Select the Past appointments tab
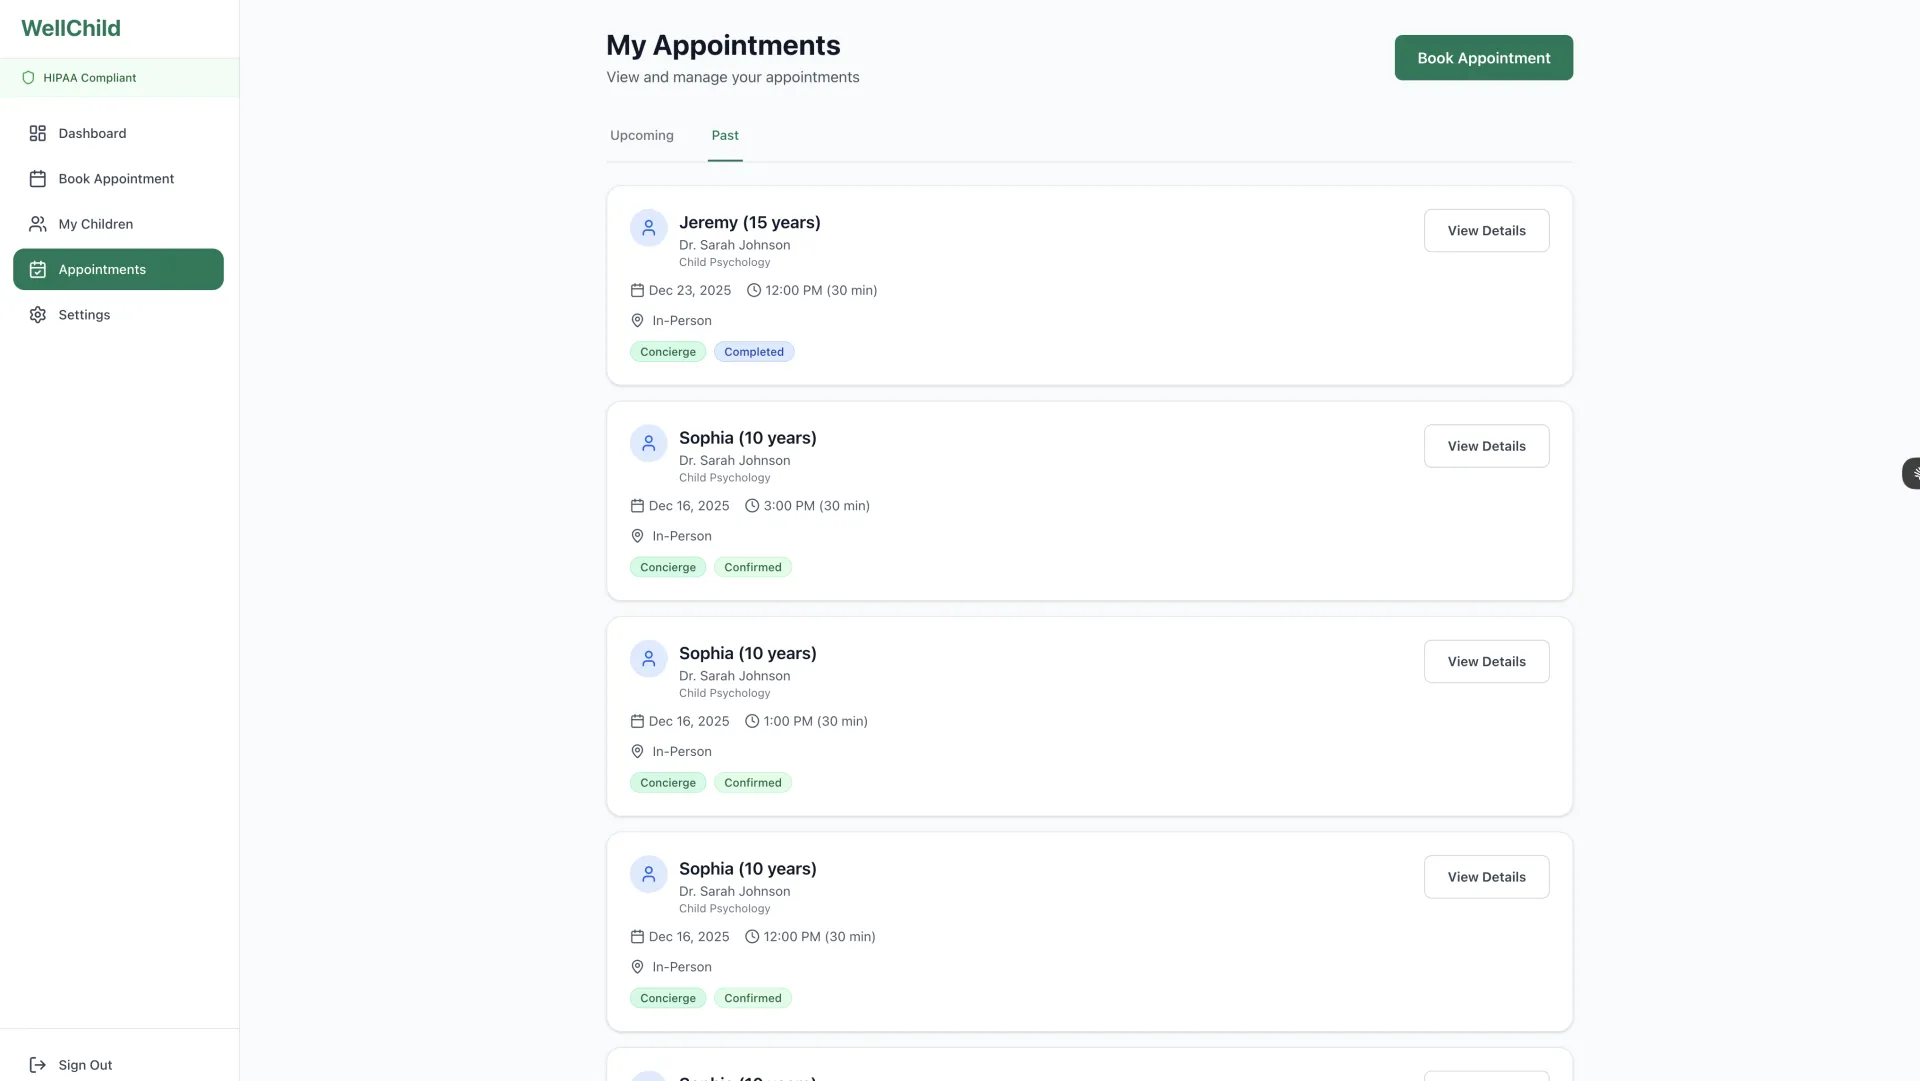 point(724,136)
